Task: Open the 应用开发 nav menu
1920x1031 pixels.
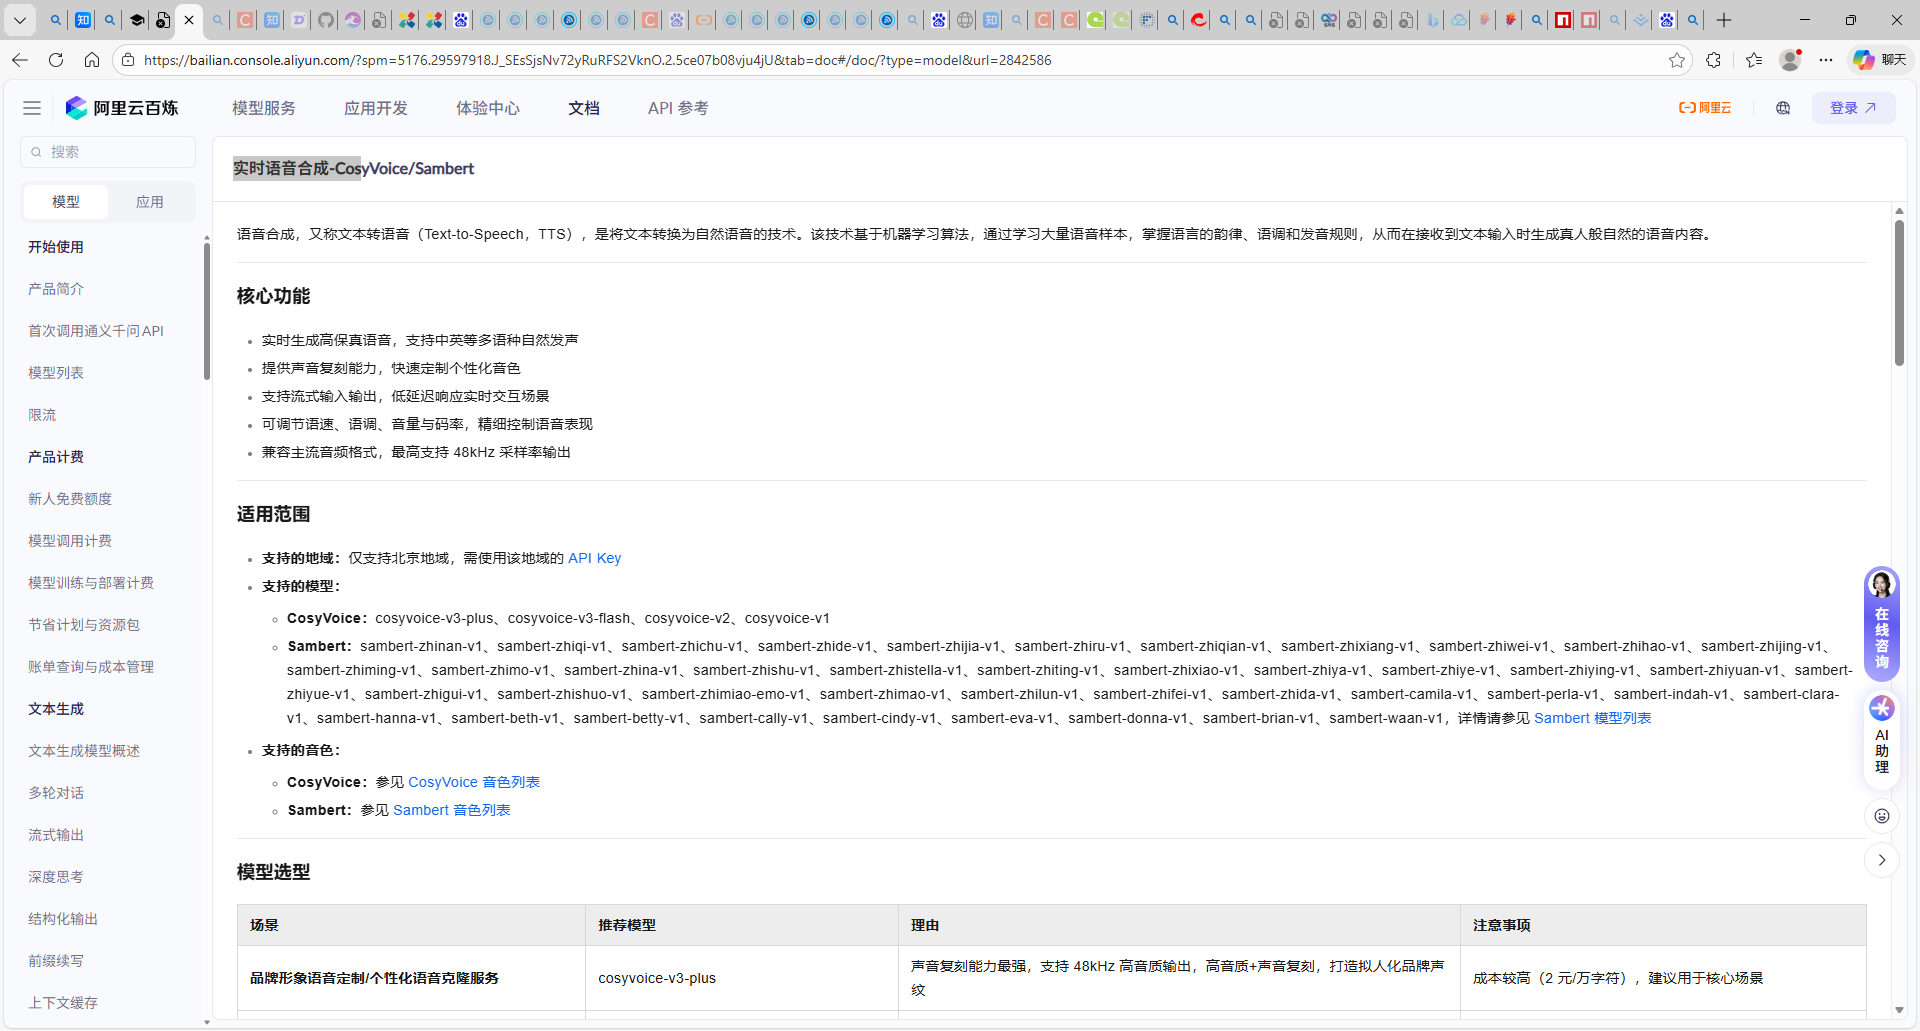Action: click(x=376, y=108)
